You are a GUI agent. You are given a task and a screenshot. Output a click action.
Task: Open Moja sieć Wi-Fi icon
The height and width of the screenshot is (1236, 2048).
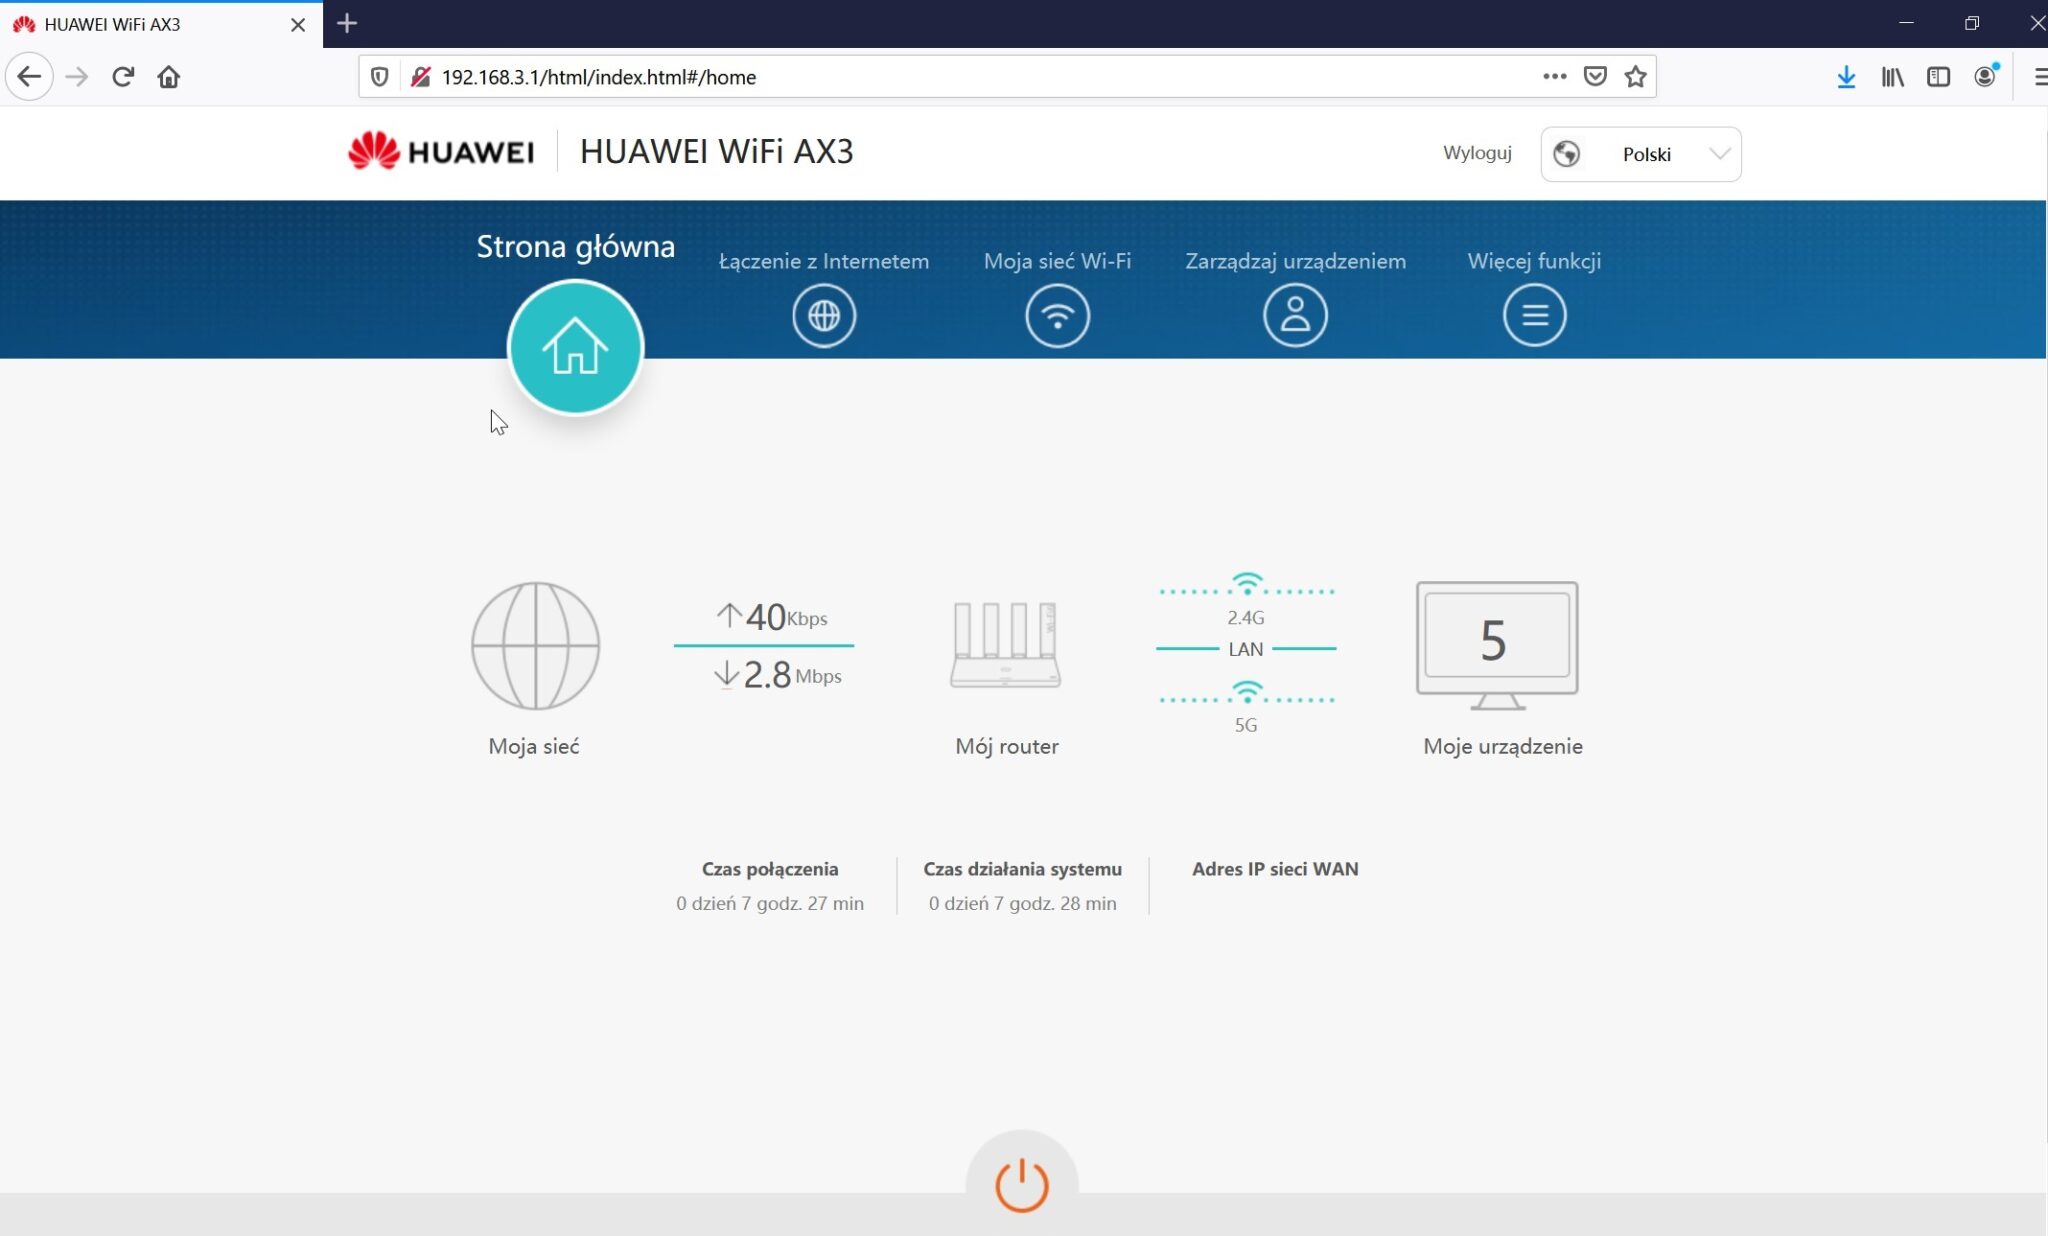[x=1057, y=315]
